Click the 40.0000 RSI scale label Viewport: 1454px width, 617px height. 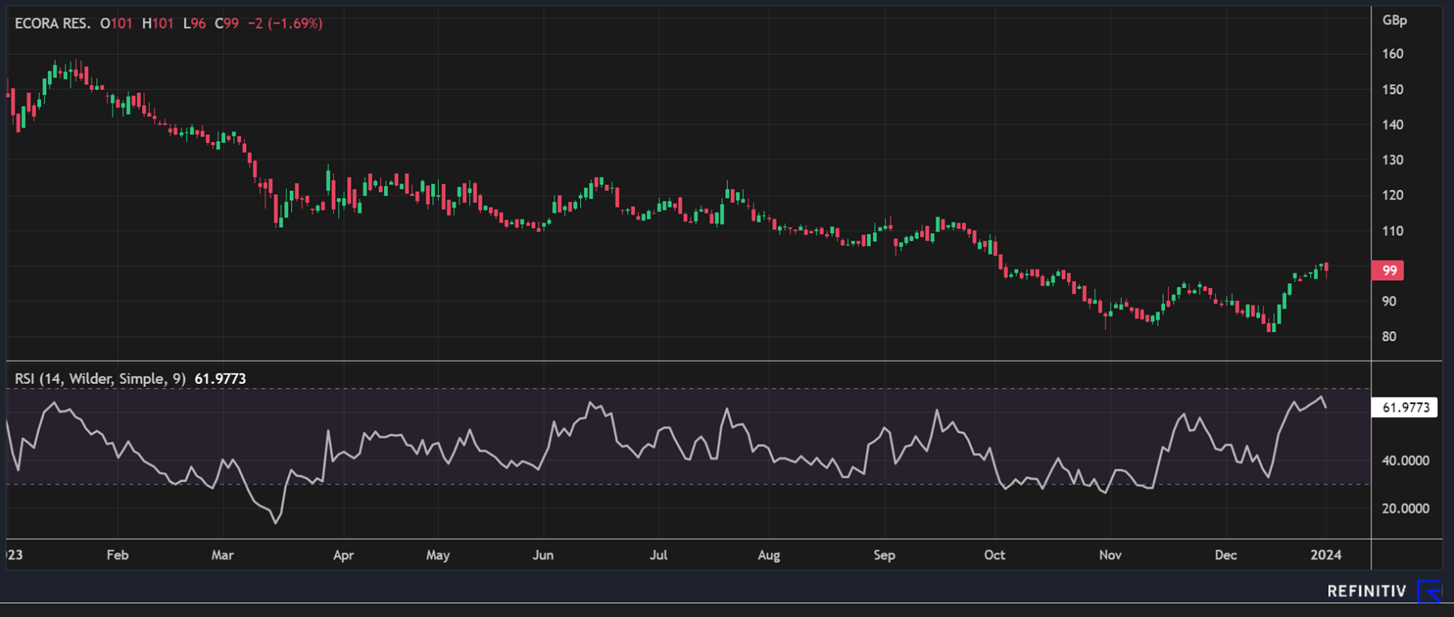(x=1405, y=461)
